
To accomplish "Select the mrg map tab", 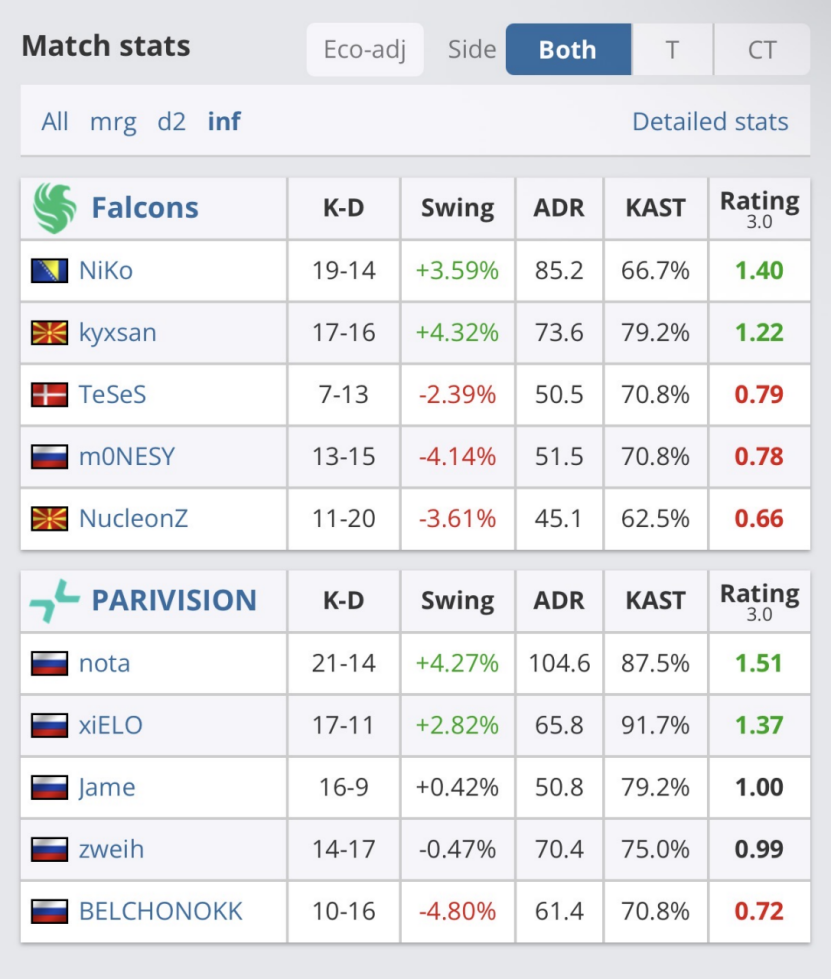I will [x=113, y=122].
